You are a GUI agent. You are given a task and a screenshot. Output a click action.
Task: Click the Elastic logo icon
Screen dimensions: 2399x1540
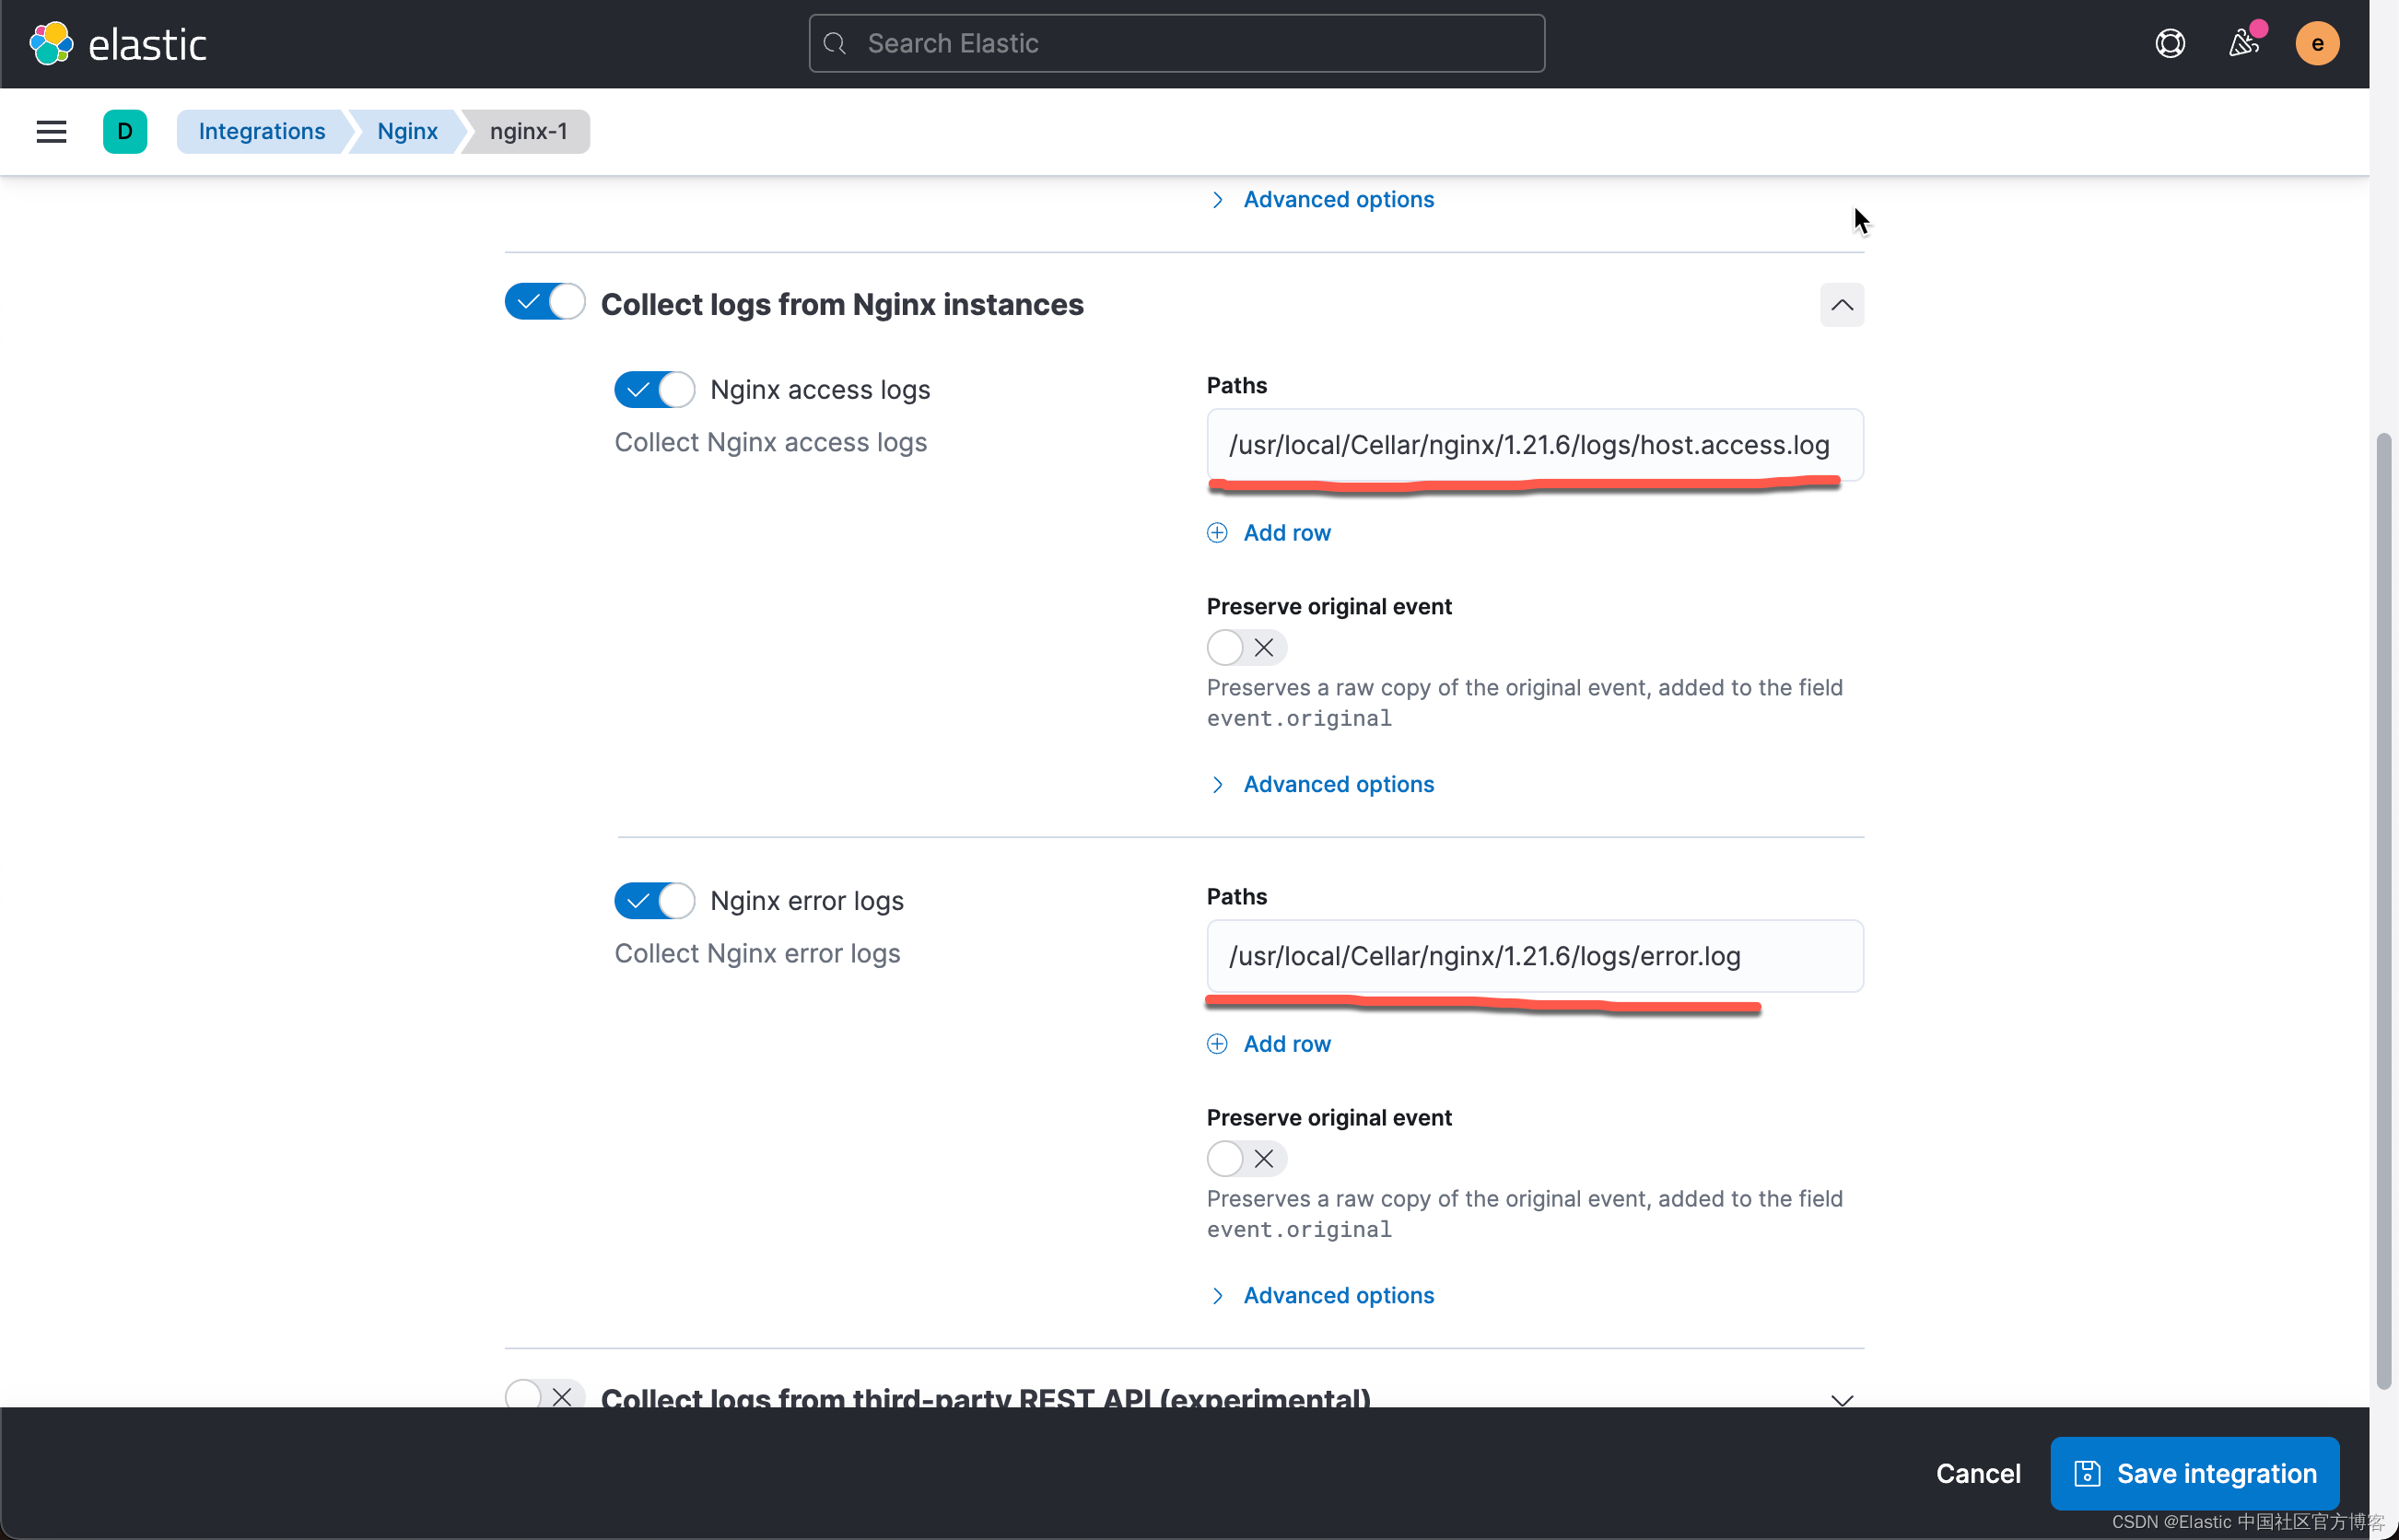pos(51,43)
